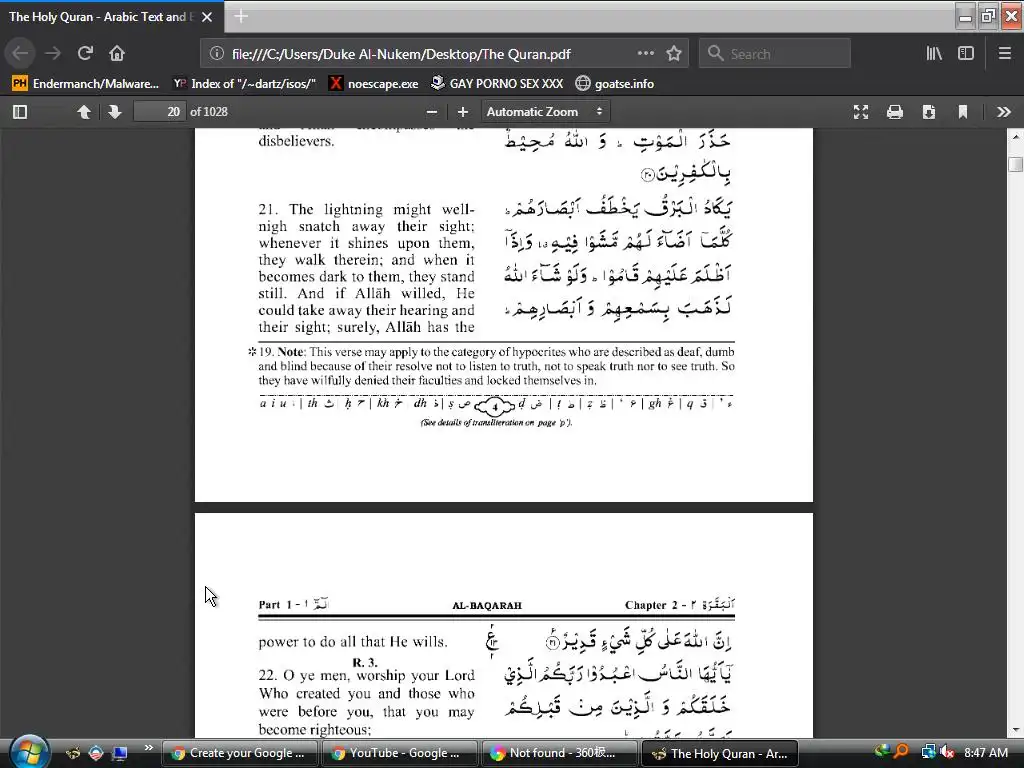Open the Firefox hamburger menu
Image resolution: width=1024 pixels, height=768 pixels.
pyautogui.click(x=1004, y=54)
